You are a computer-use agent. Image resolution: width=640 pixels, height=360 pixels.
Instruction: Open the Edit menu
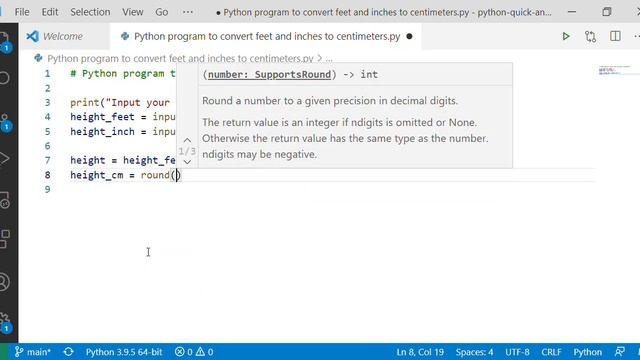pos(50,12)
